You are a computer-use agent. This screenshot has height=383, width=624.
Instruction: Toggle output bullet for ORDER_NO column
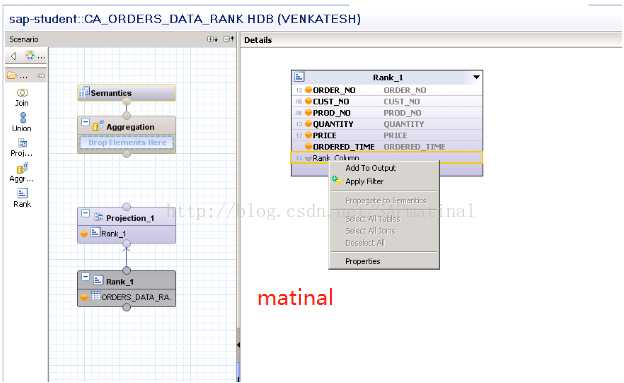click(308, 90)
